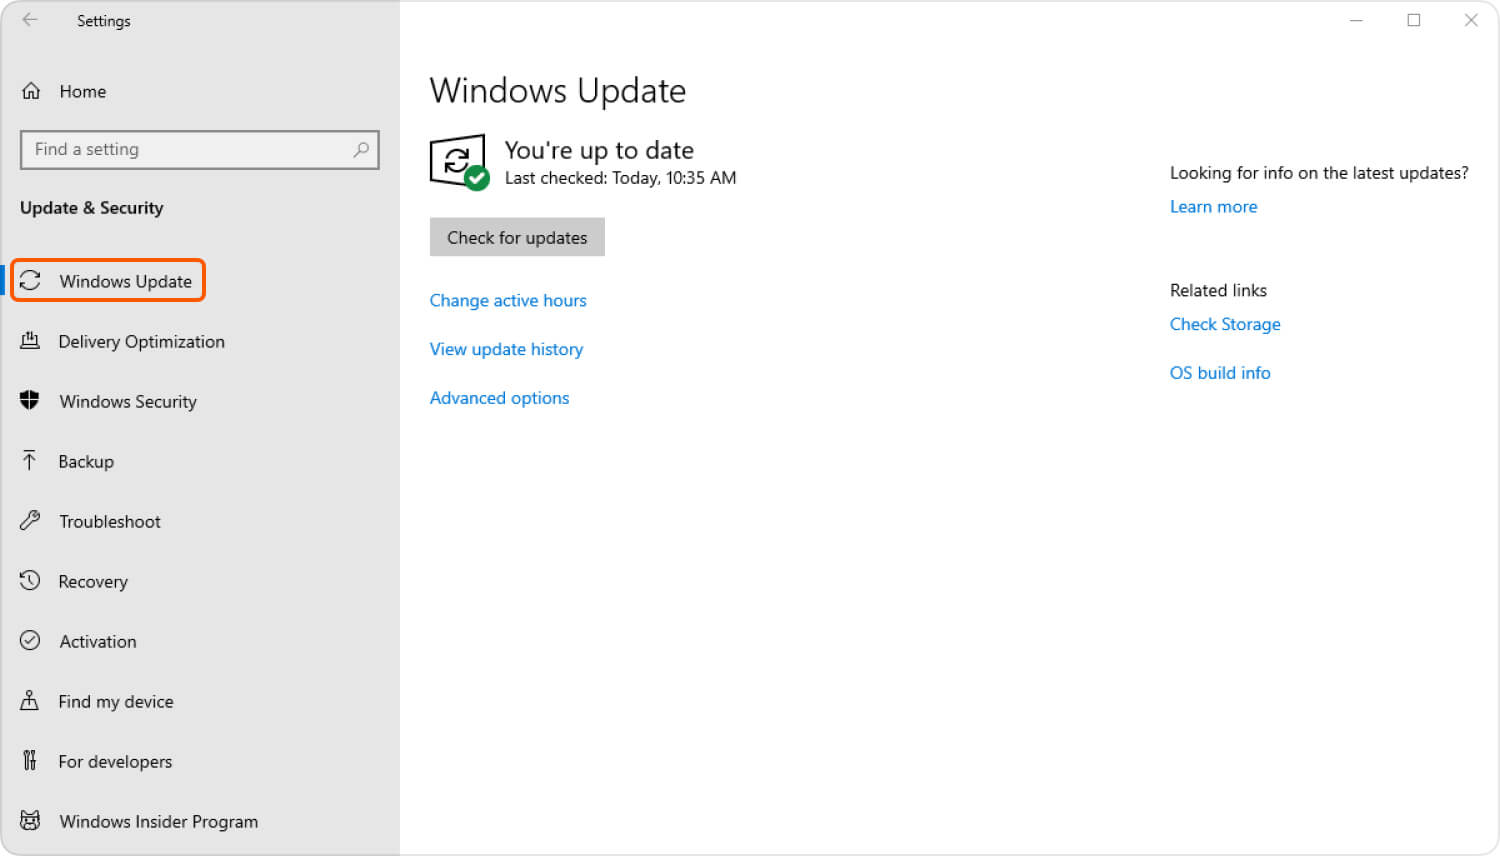The height and width of the screenshot is (856, 1500).
Task: Click "Looking for info on the latest updates?" text
Action: click(x=1319, y=173)
